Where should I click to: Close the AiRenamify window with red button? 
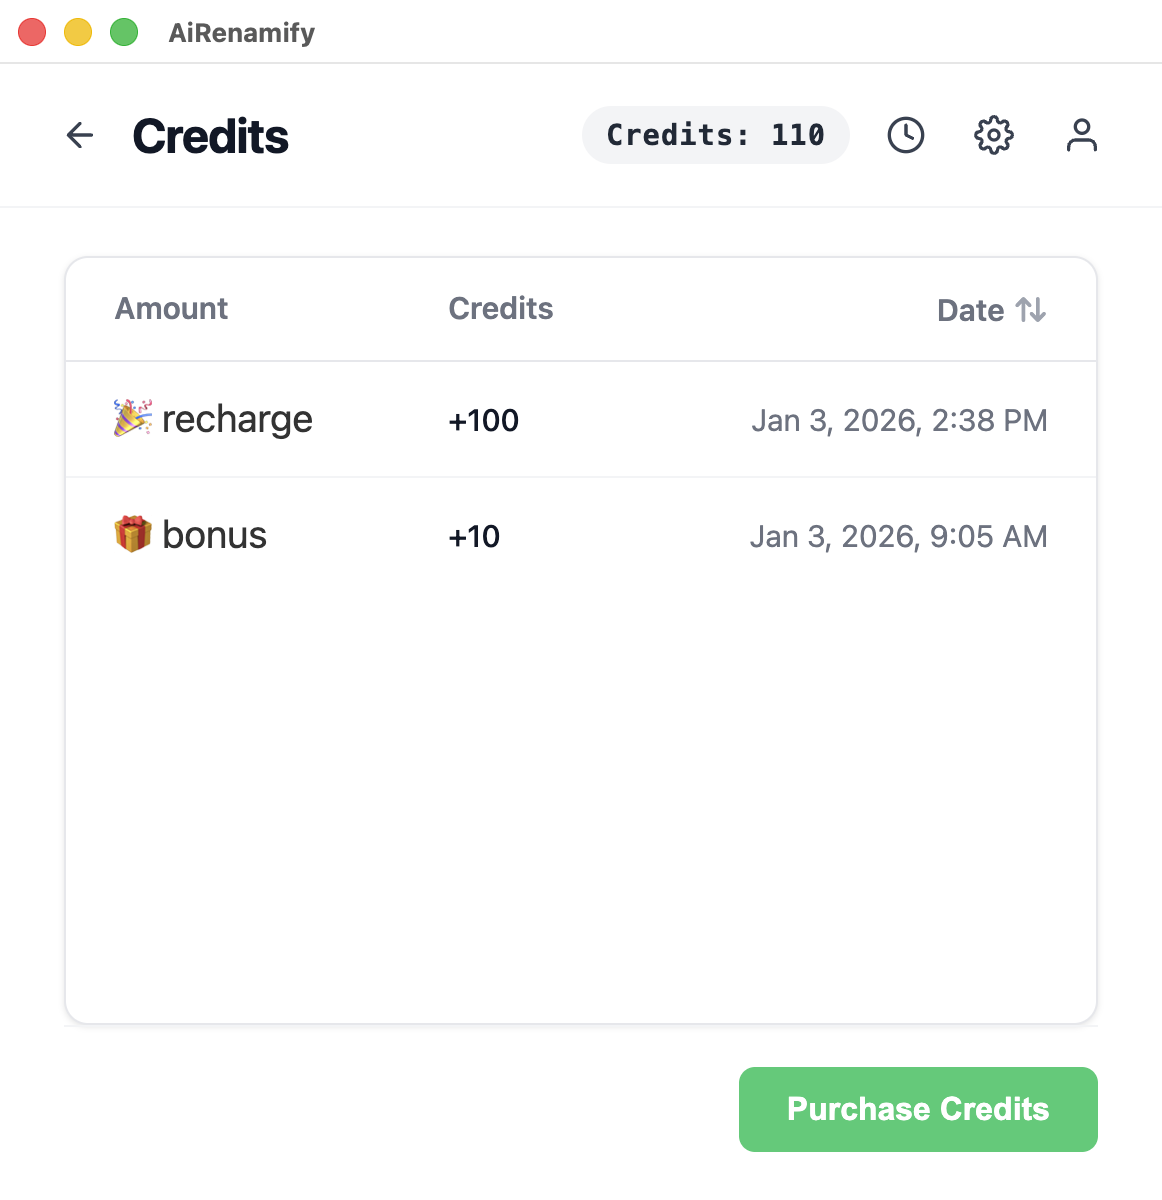coord(33,32)
